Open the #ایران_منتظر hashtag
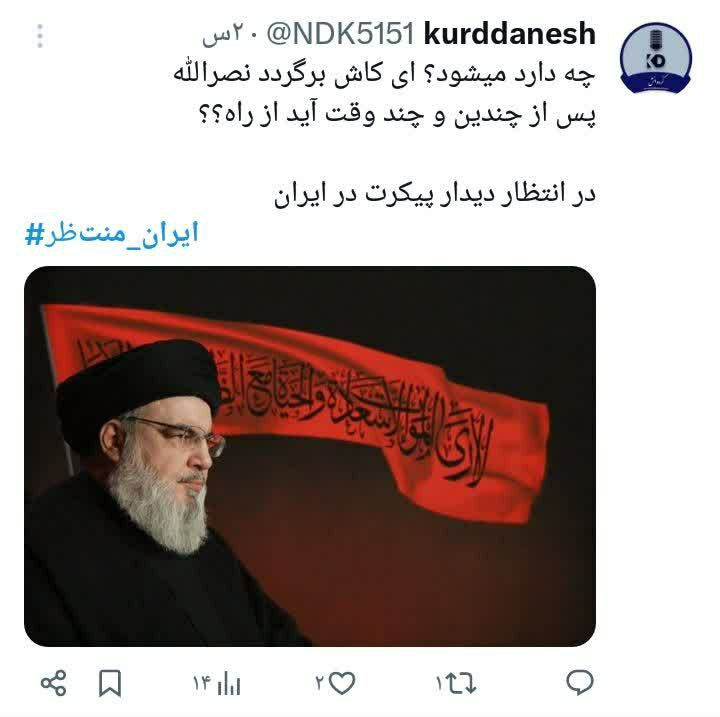The image size is (720, 717). tap(112, 234)
